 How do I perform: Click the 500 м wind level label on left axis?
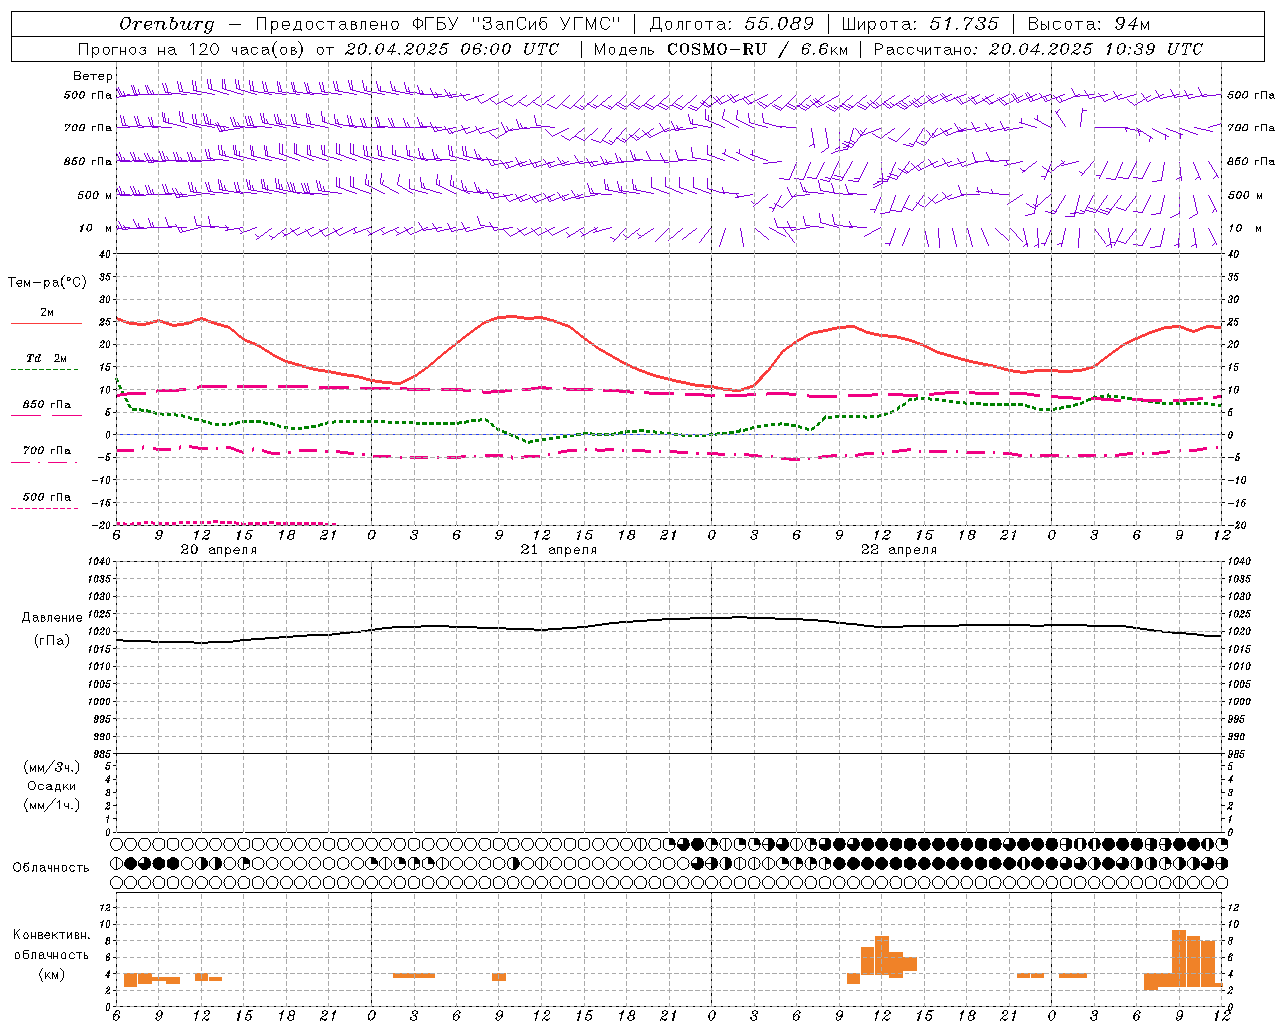click(95, 195)
